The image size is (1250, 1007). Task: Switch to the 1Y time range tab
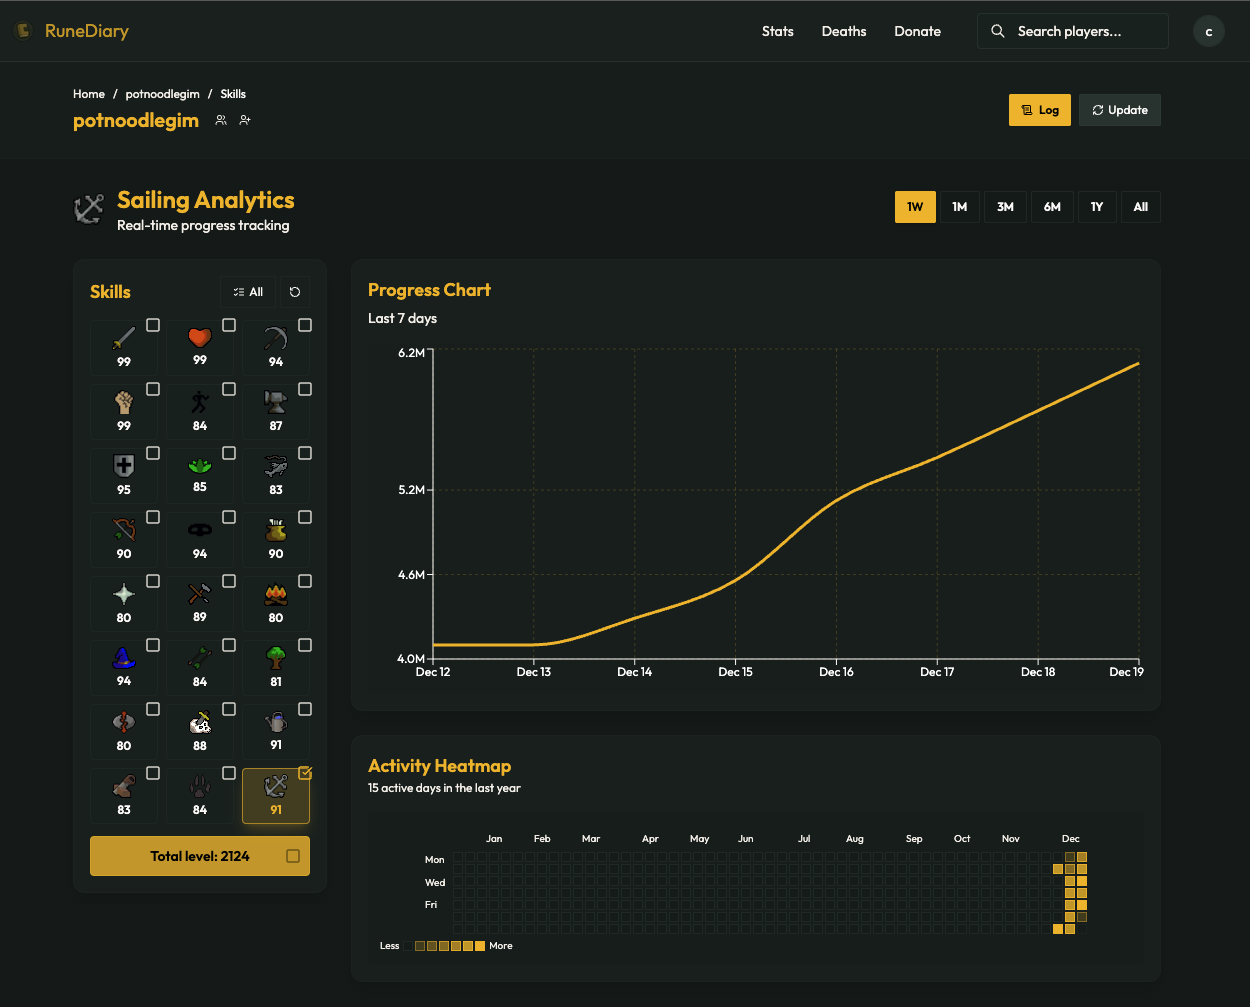click(x=1097, y=207)
